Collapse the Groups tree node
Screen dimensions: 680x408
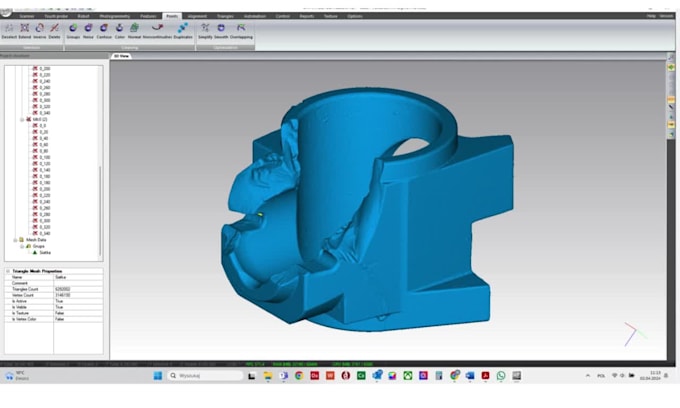22,246
